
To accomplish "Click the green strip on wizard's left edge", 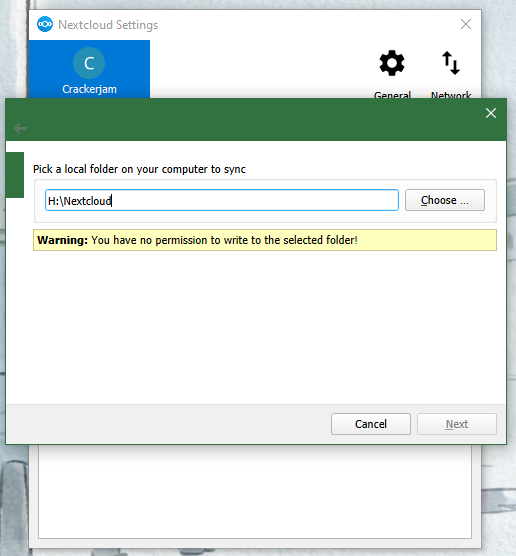I will pos(15,175).
